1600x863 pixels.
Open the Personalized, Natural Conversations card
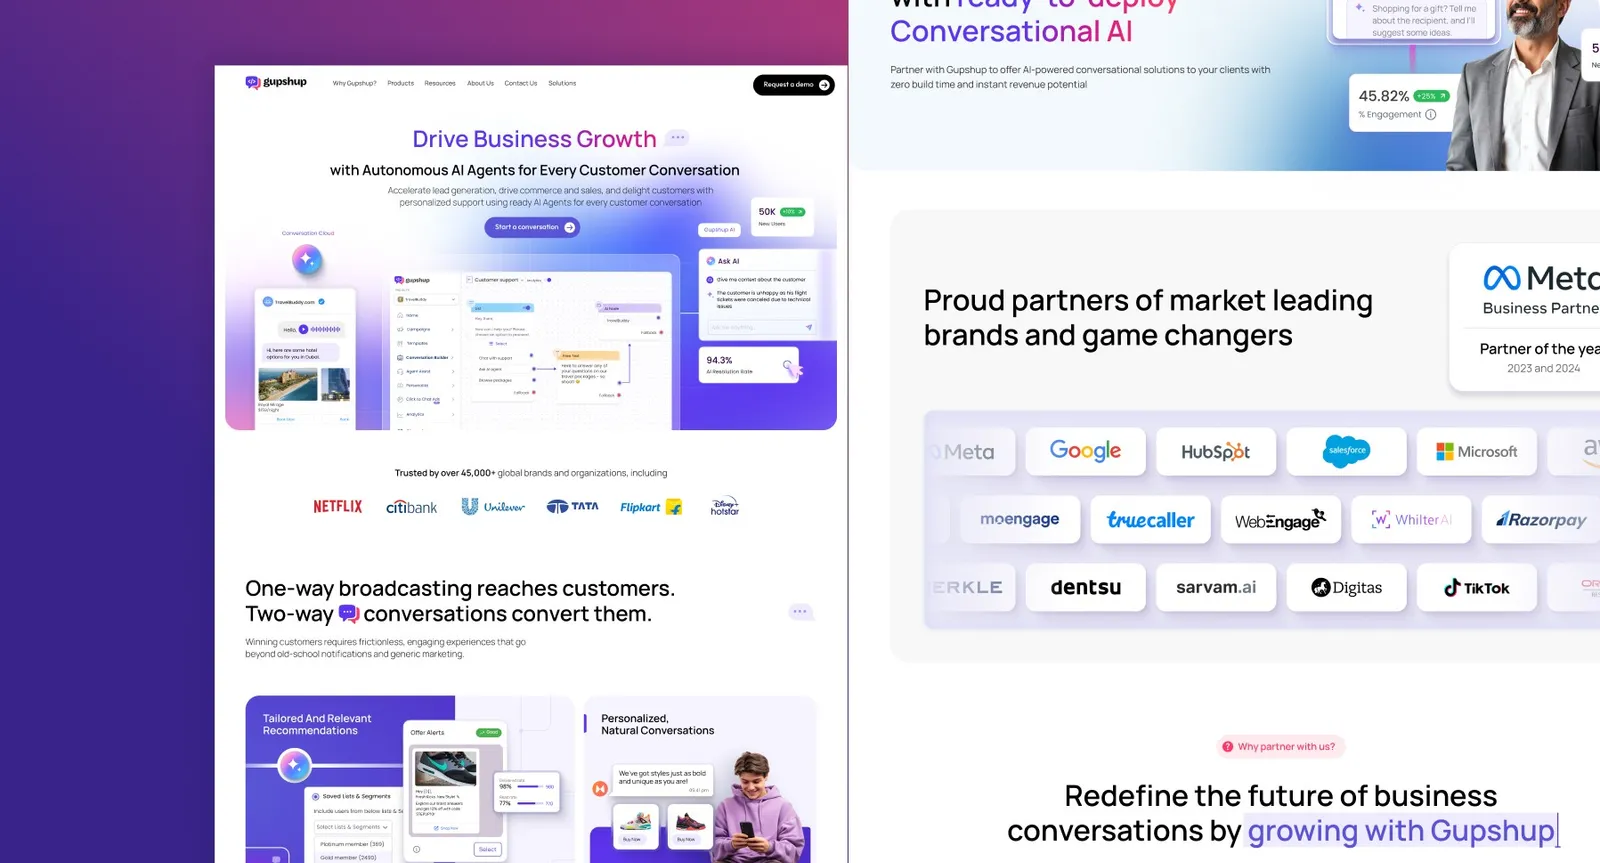700,779
